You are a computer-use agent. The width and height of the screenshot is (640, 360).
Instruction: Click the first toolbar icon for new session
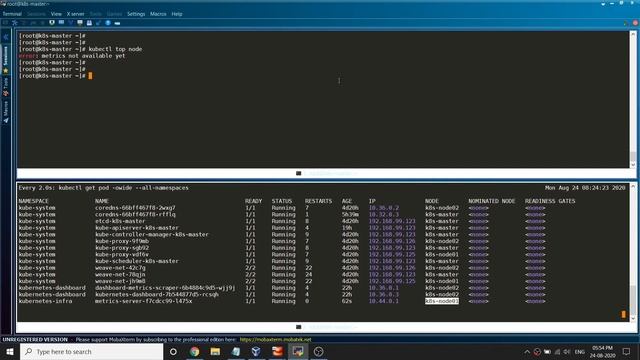coord(5,23)
